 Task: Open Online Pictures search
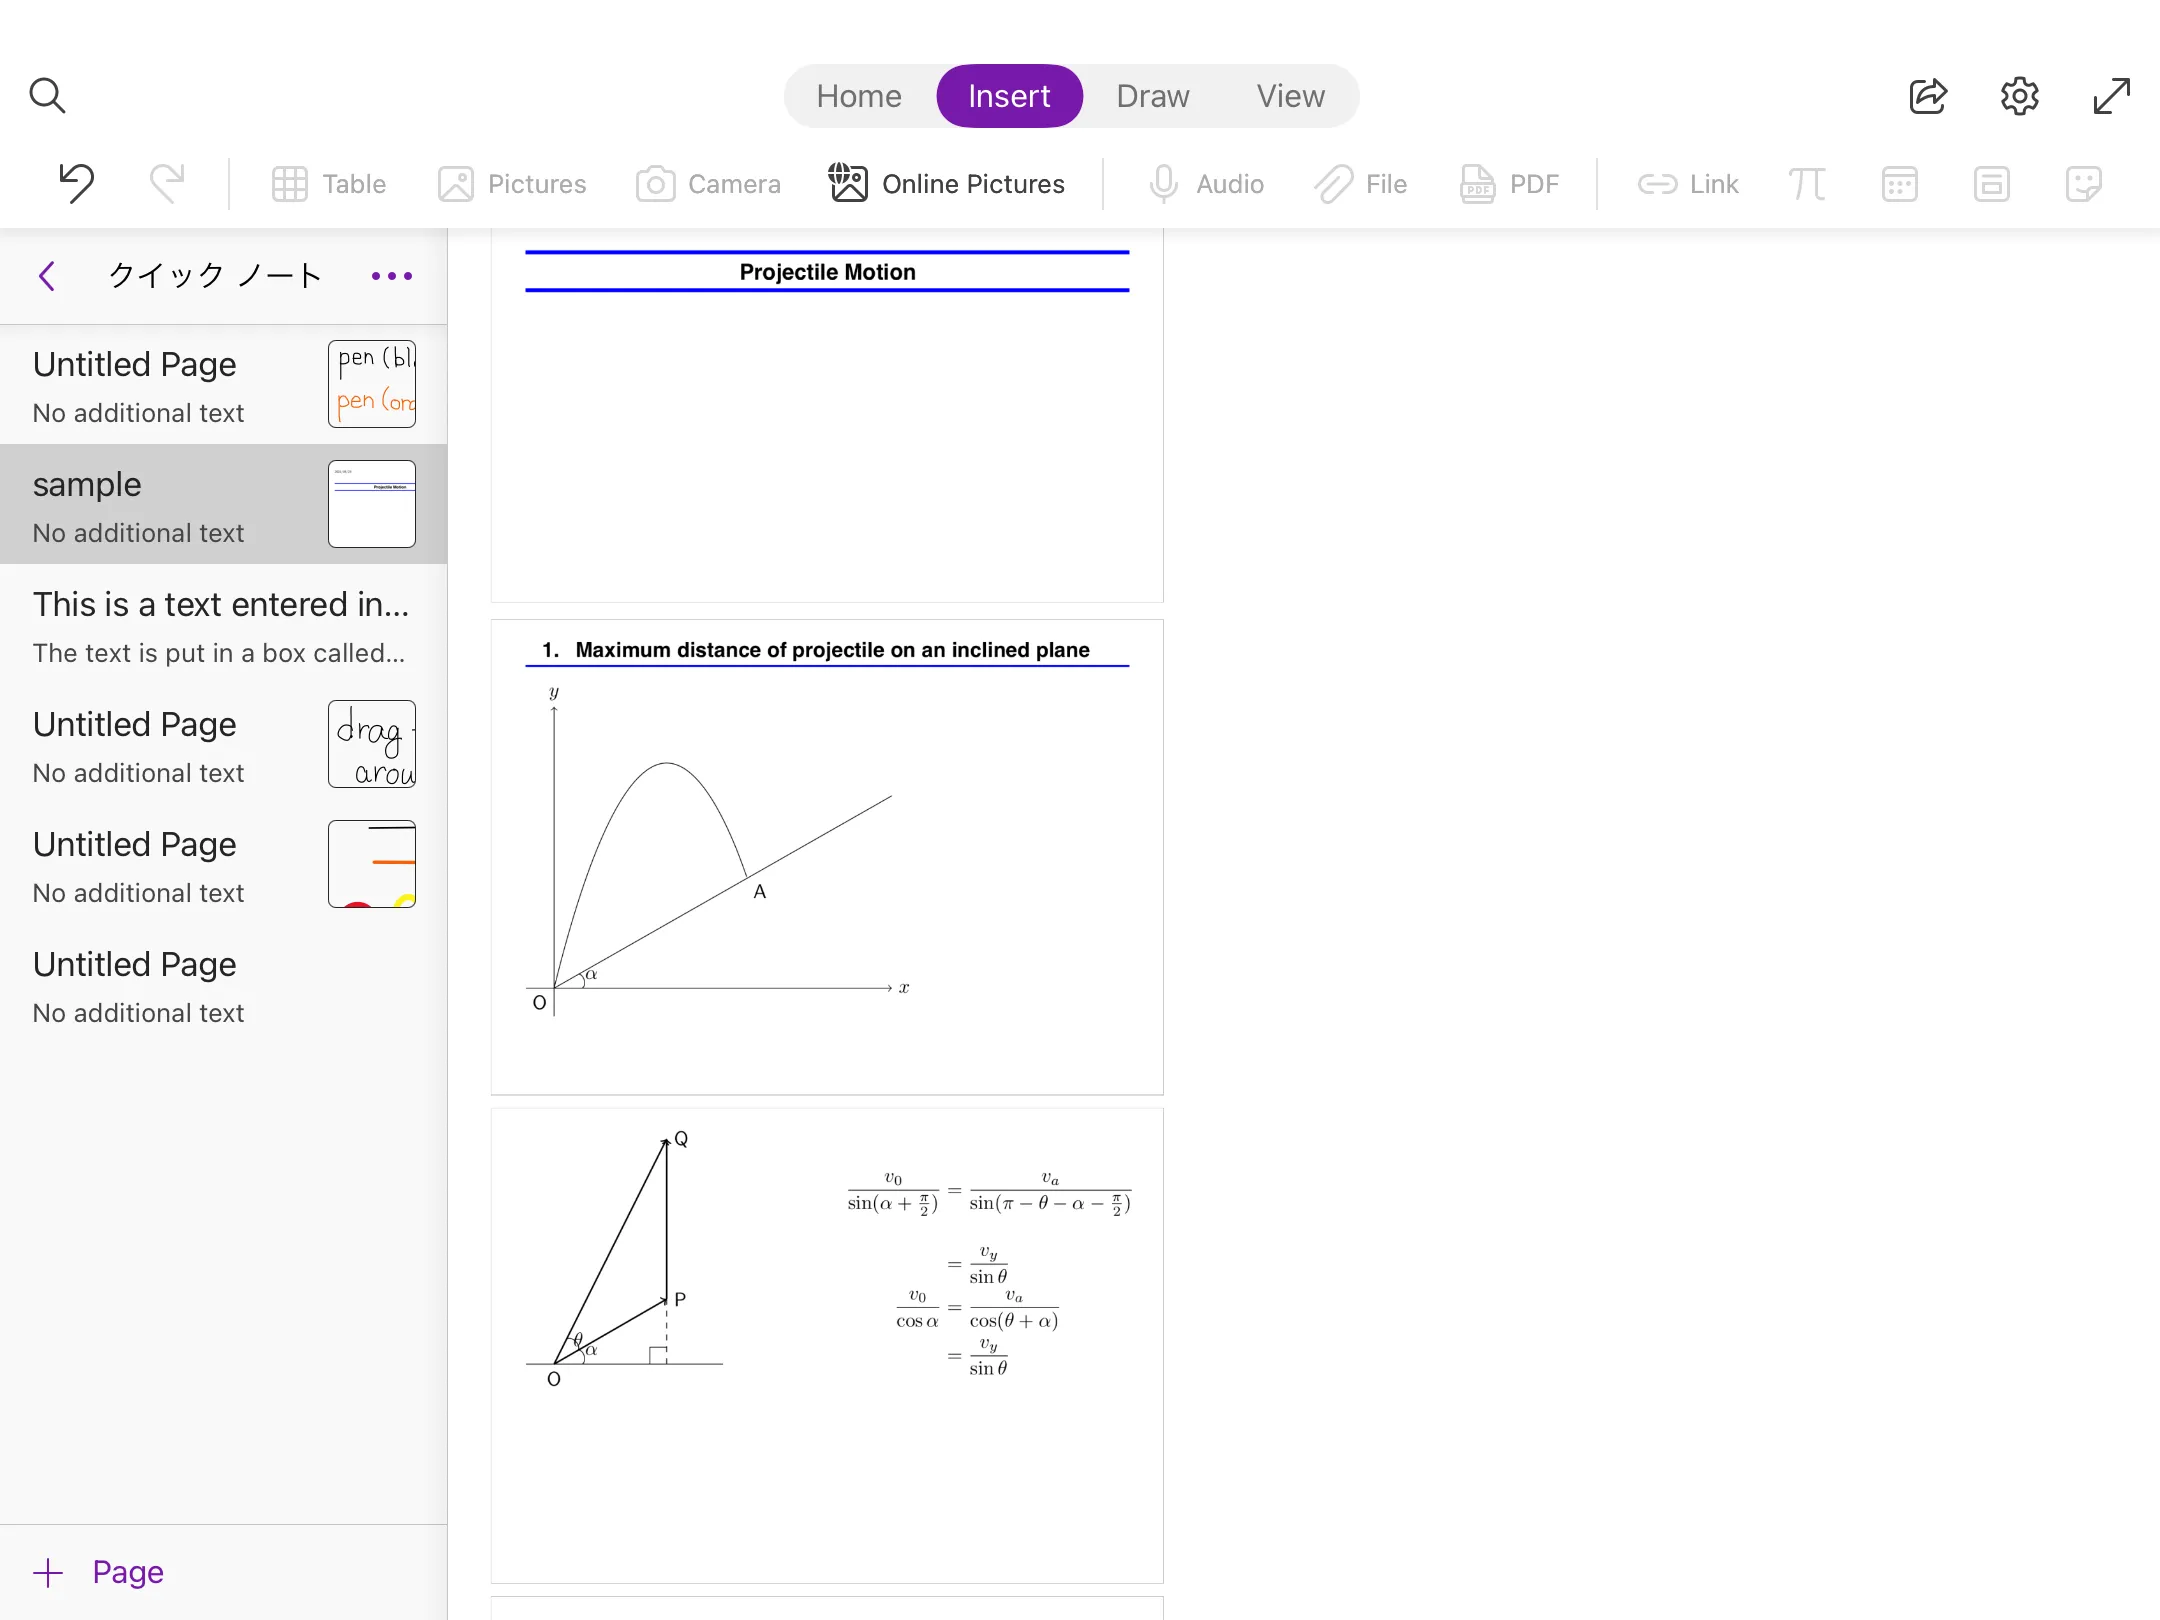tap(947, 184)
